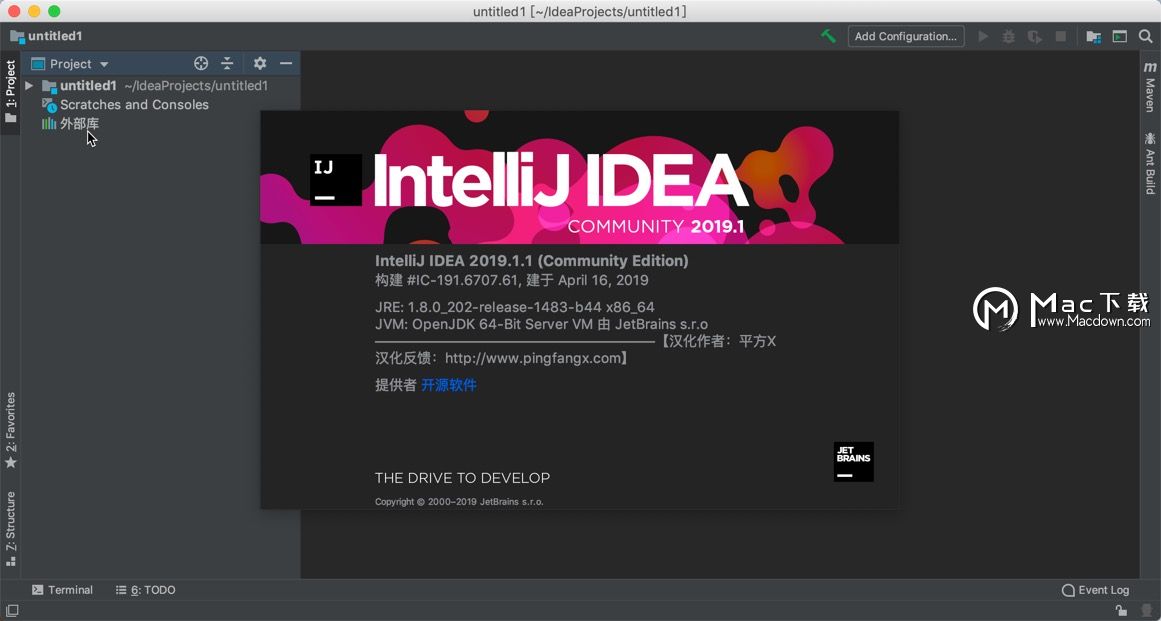Click the Copyright 2000–2019 JetBrains line
The width and height of the screenshot is (1161, 621).
(459, 502)
